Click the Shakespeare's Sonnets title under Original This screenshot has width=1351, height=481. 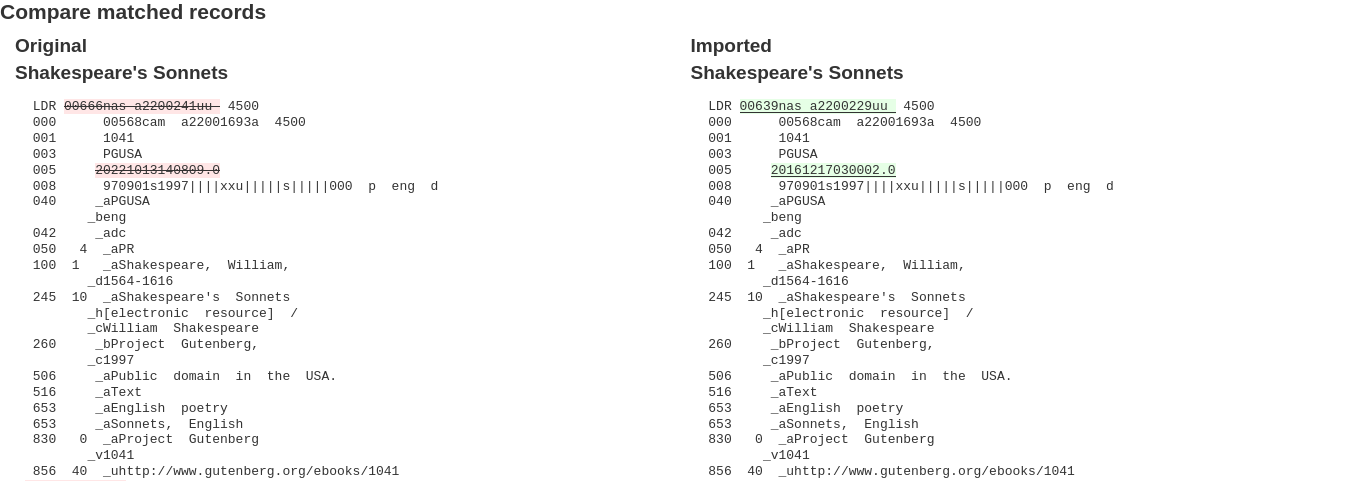point(121,73)
